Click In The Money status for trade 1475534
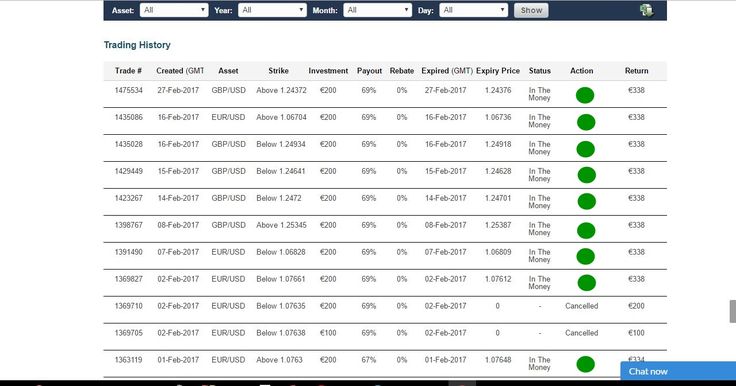The width and height of the screenshot is (736, 386). [540, 94]
